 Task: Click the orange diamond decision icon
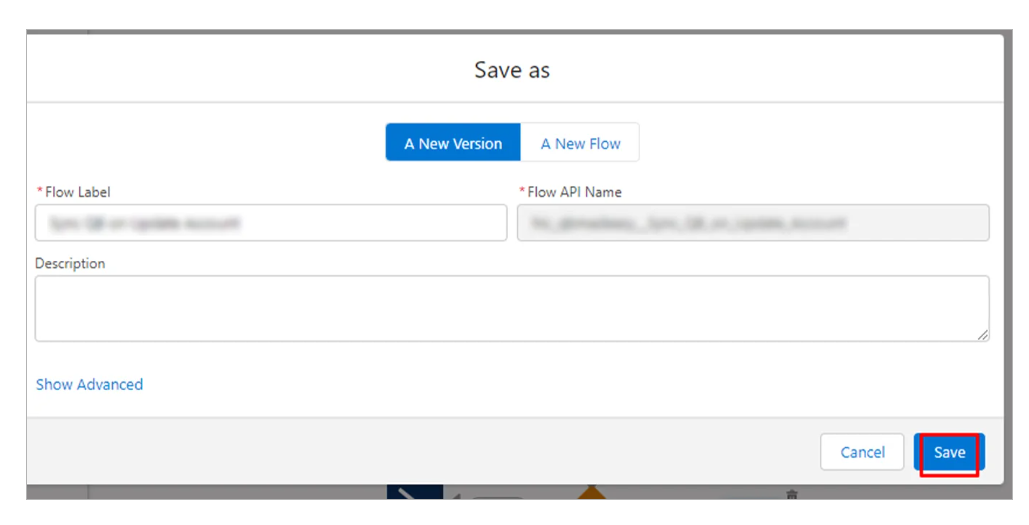[x=591, y=492]
